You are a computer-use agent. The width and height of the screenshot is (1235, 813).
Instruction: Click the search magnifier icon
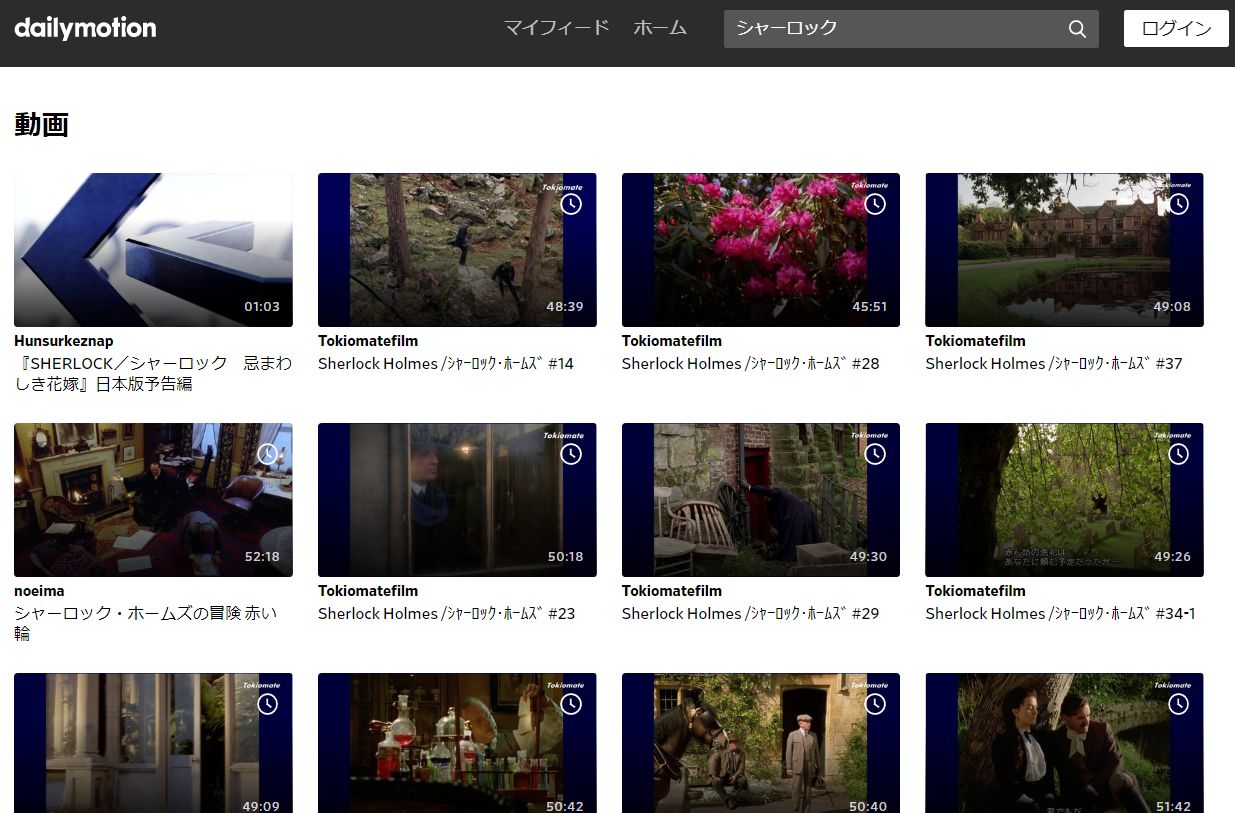(1077, 29)
